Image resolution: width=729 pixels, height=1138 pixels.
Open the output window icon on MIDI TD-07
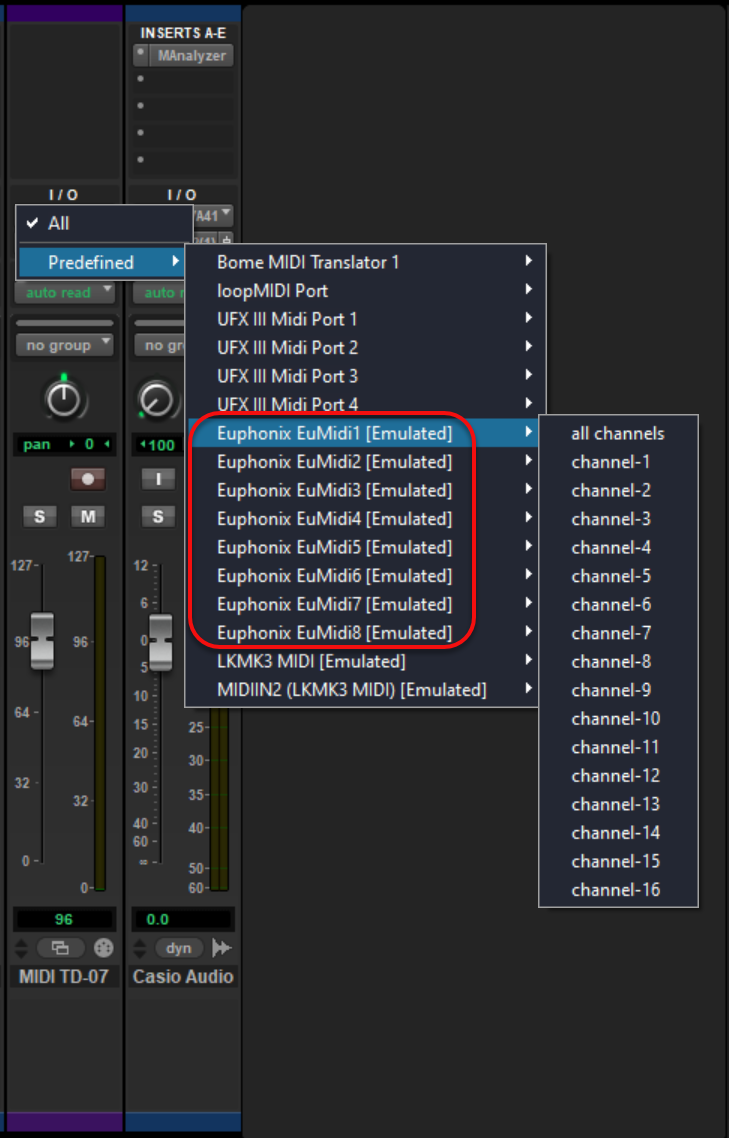tap(61, 948)
